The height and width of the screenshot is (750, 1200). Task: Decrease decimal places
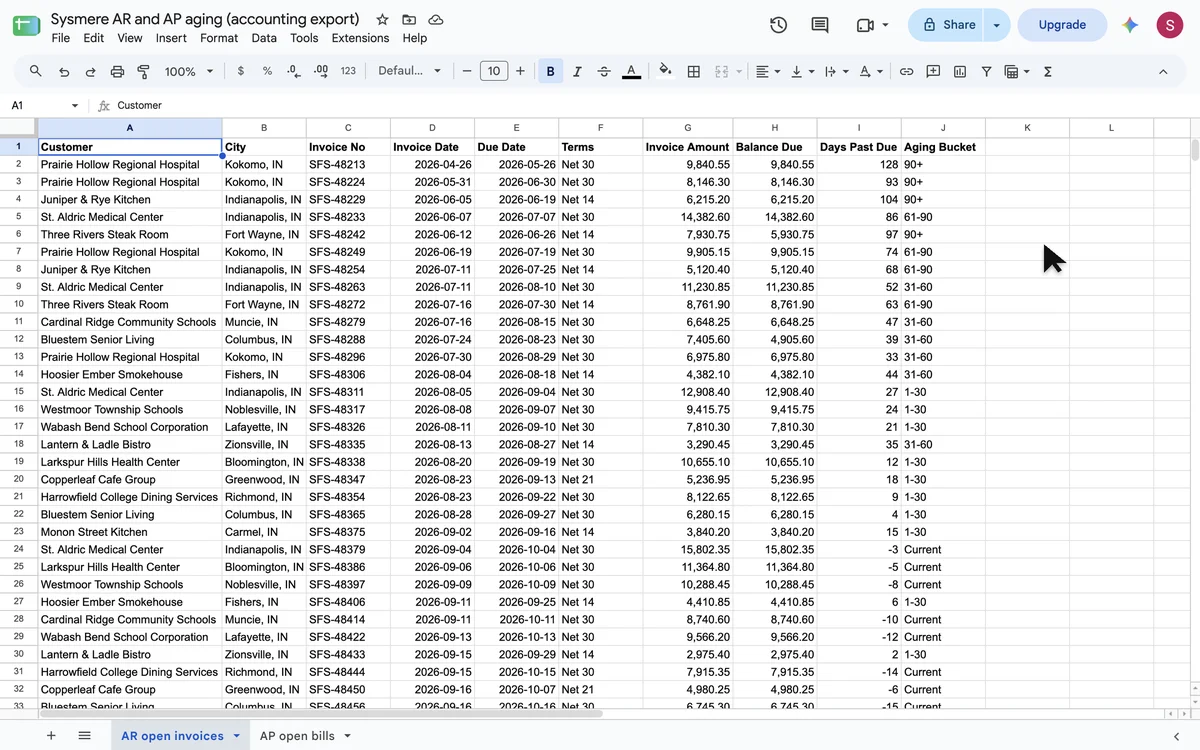(294, 71)
